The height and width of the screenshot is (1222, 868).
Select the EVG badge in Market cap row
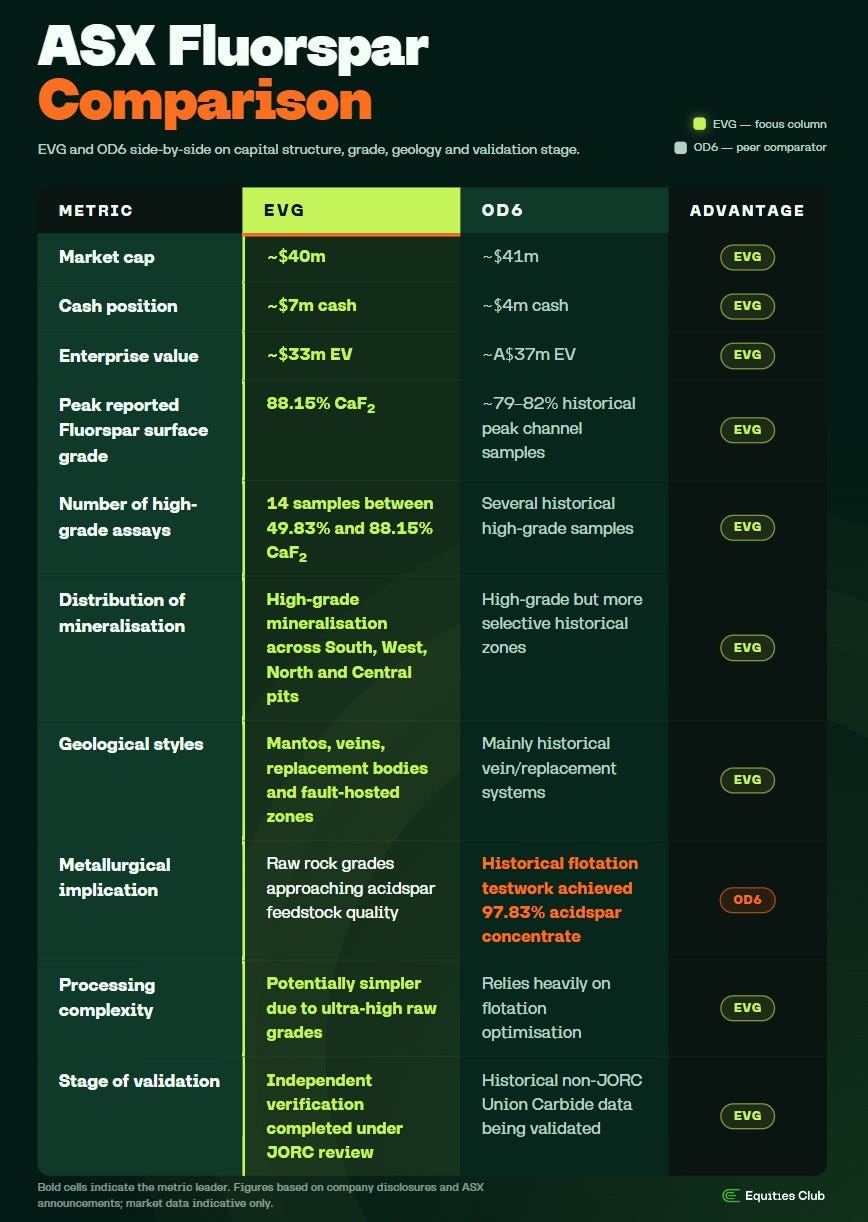click(747, 257)
